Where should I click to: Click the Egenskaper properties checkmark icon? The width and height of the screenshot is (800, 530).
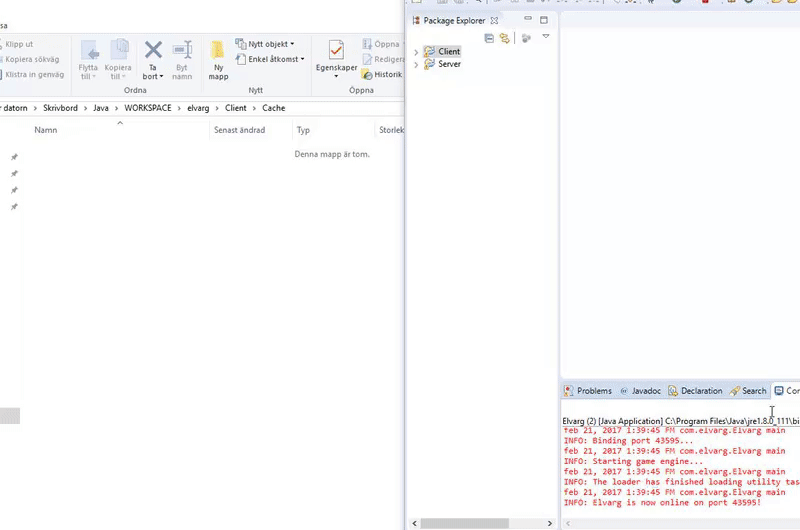[x=336, y=50]
